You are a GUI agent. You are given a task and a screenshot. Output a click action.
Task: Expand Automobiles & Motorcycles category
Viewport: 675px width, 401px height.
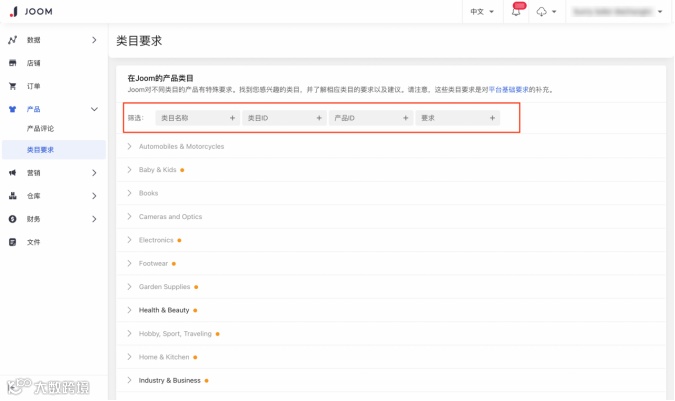[x=130, y=146]
